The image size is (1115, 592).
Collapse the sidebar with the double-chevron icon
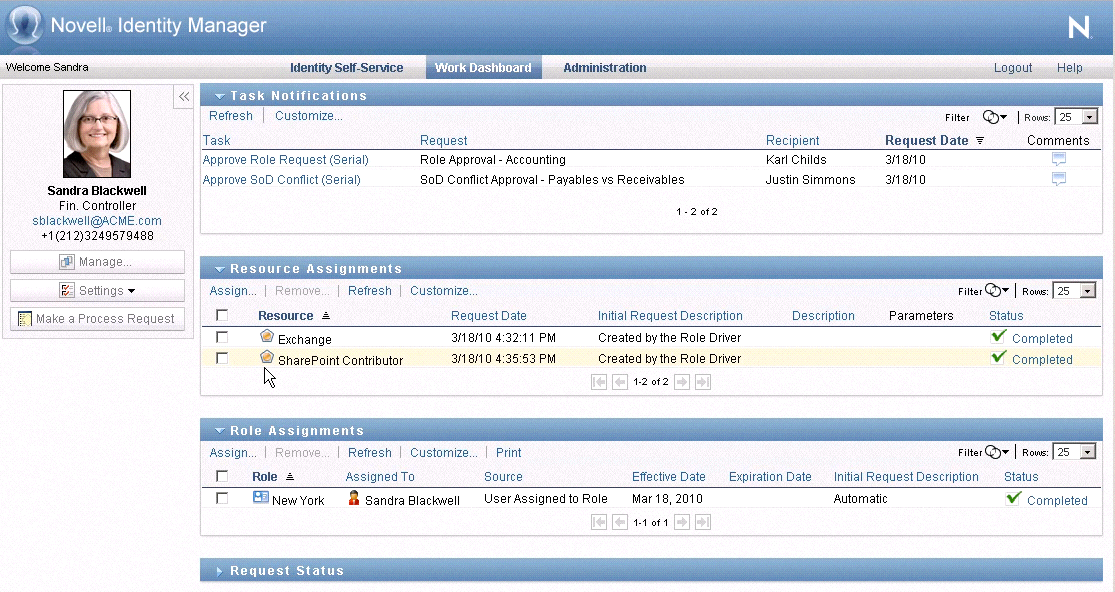click(183, 97)
